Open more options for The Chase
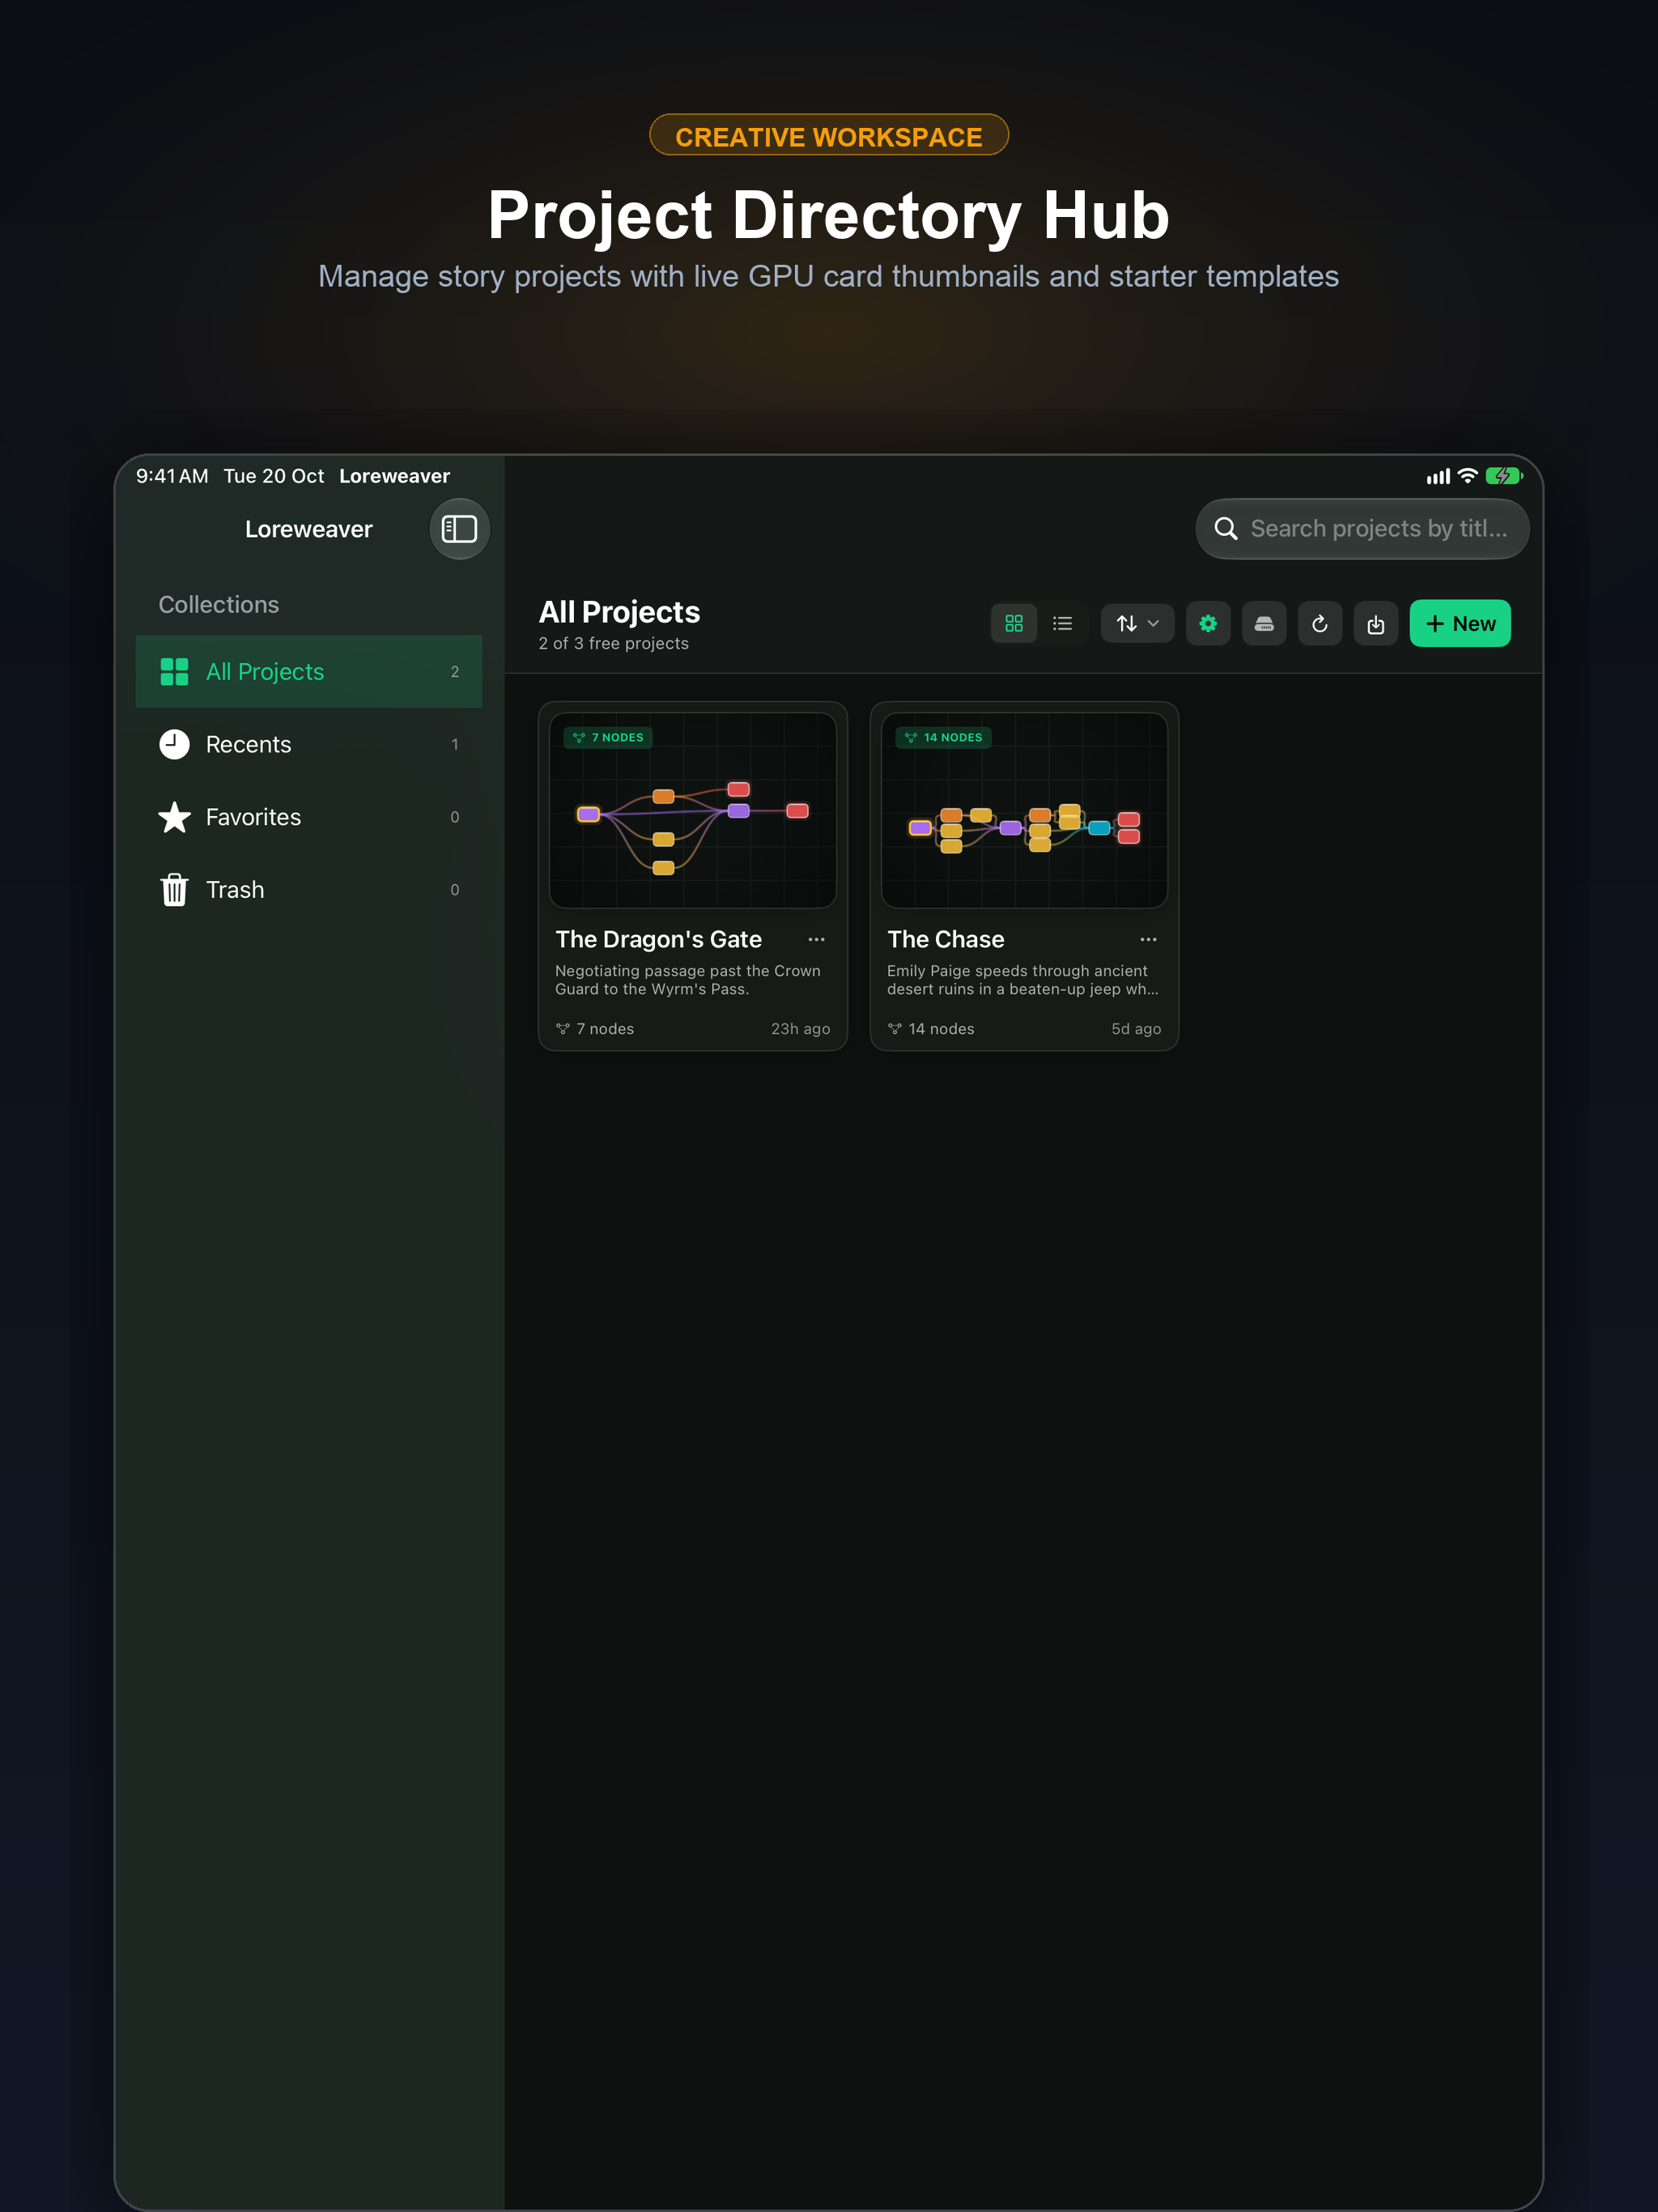The height and width of the screenshot is (2212, 1658). pos(1148,940)
